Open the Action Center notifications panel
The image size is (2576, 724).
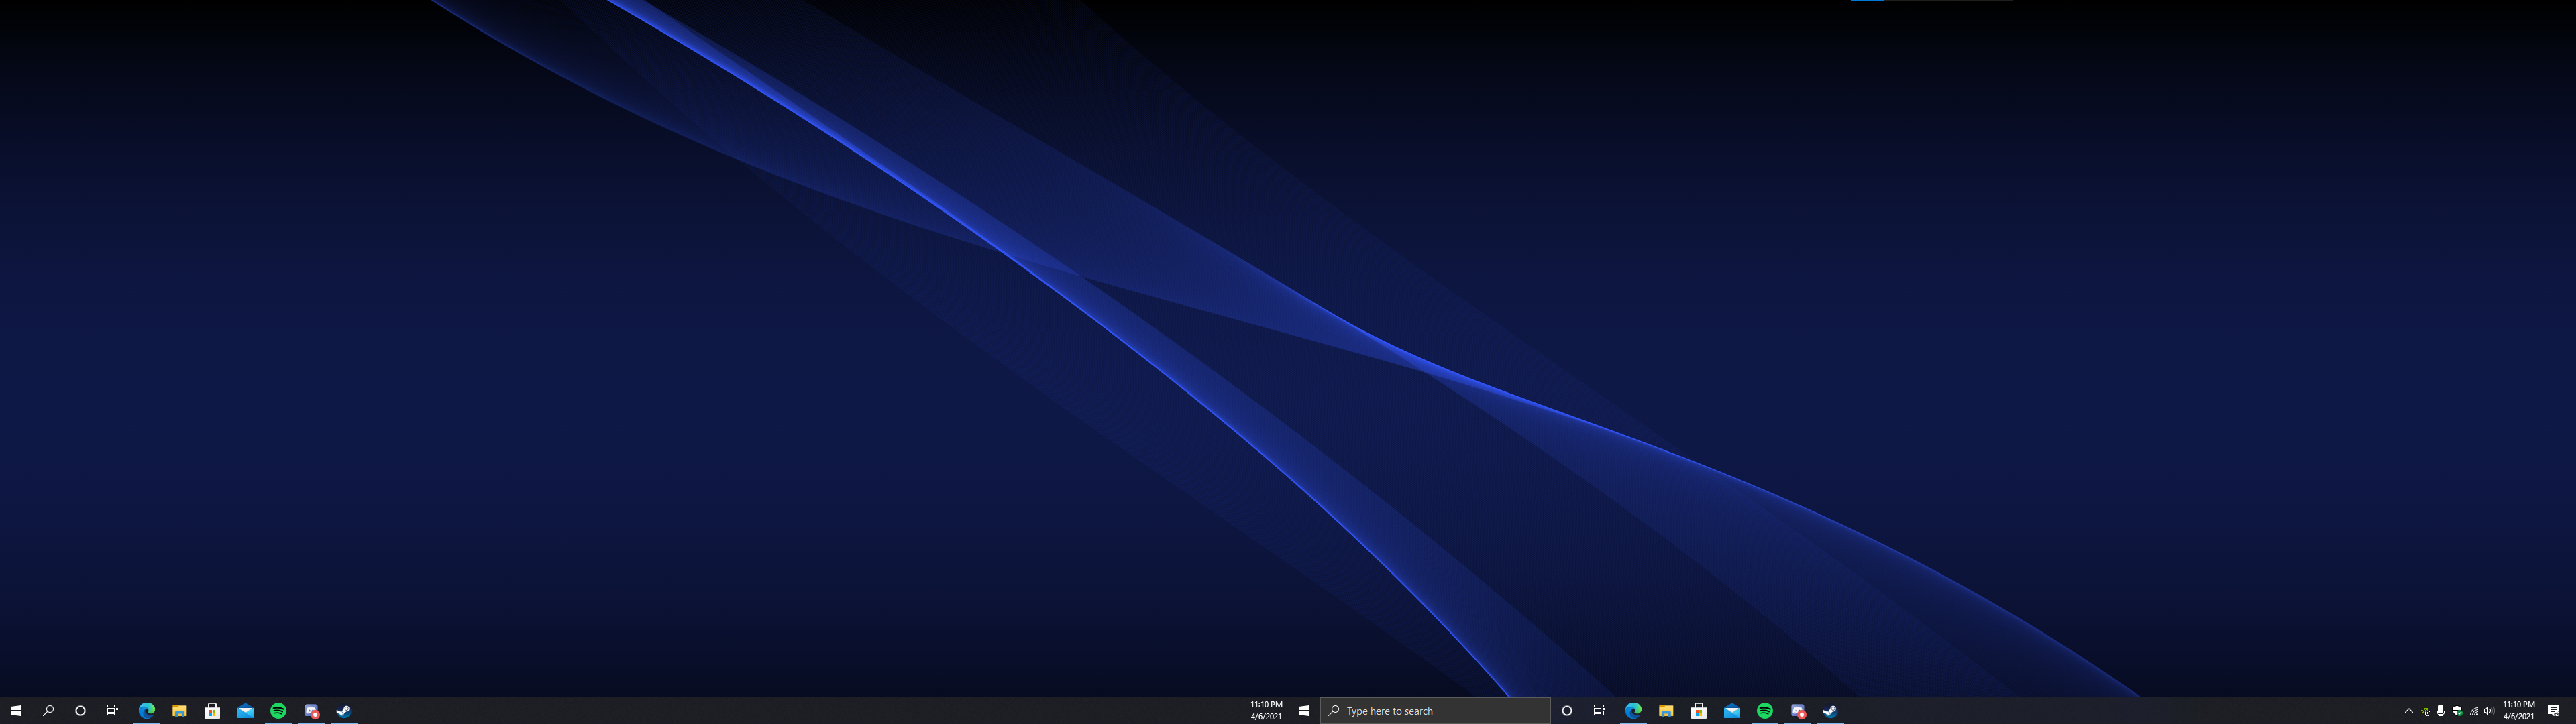[x=2553, y=711]
